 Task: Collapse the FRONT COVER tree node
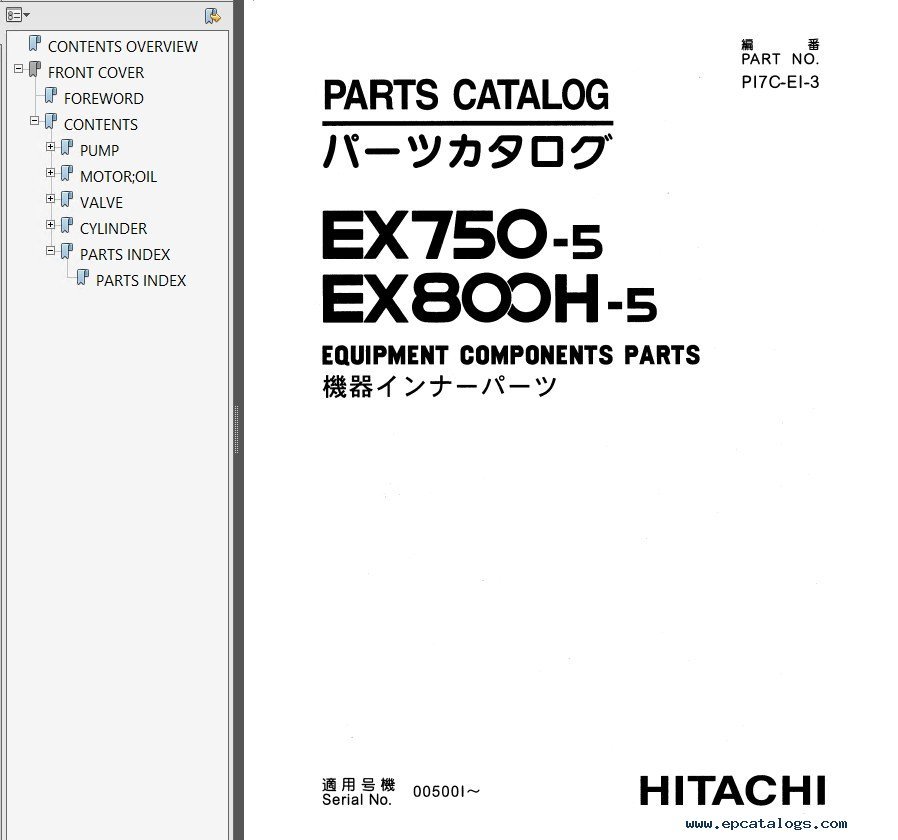click(x=18, y=69)
